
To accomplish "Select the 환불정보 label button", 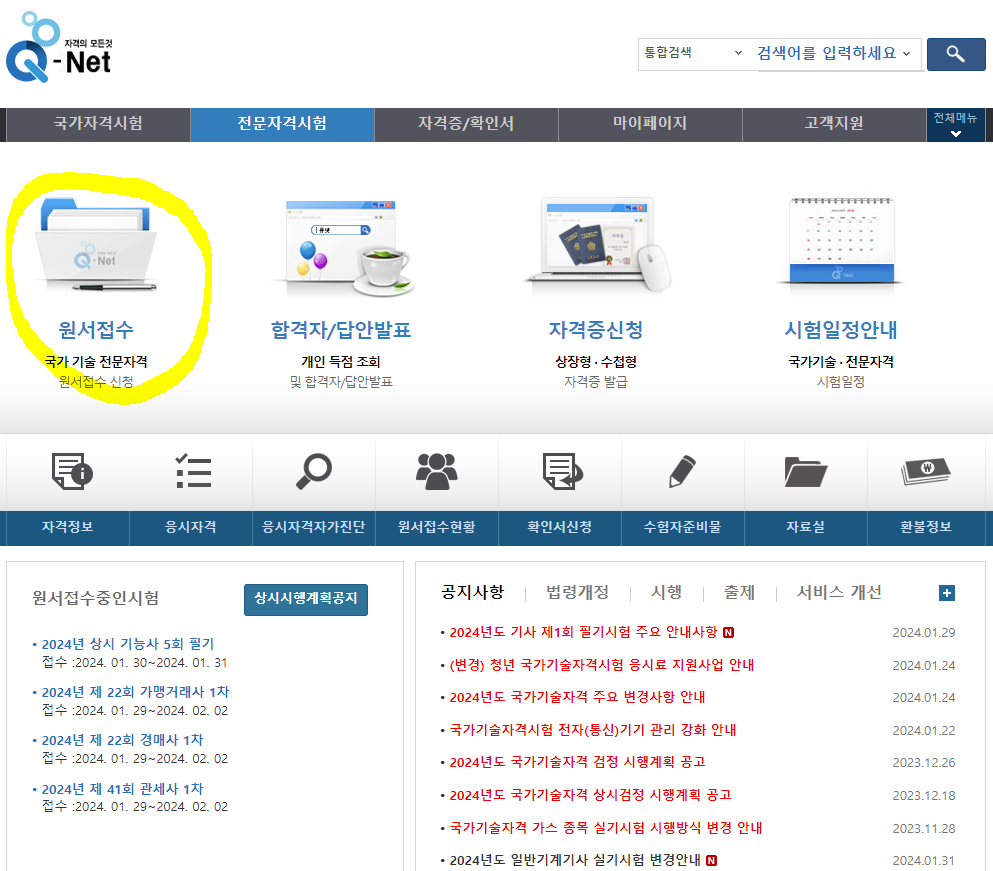I will [926, 528].
